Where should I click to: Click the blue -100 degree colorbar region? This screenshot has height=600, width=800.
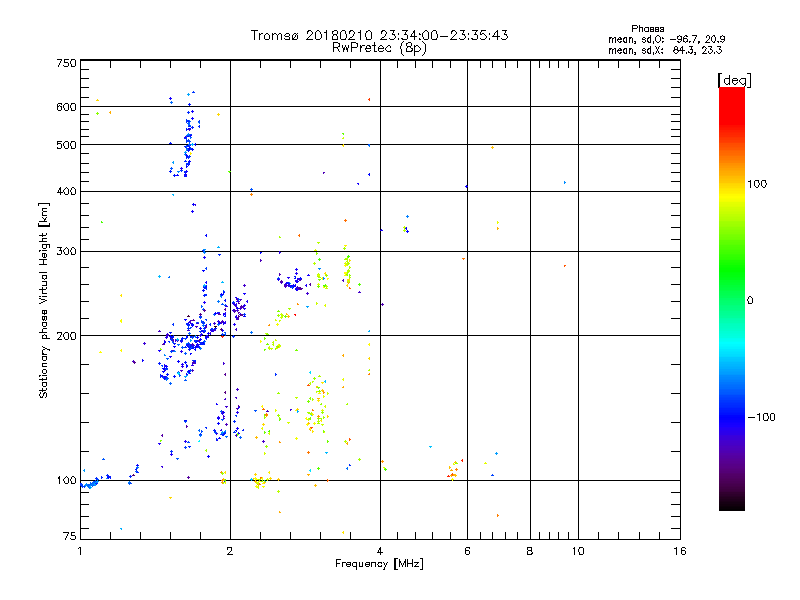pyautogui.click(x=732, y=417)
